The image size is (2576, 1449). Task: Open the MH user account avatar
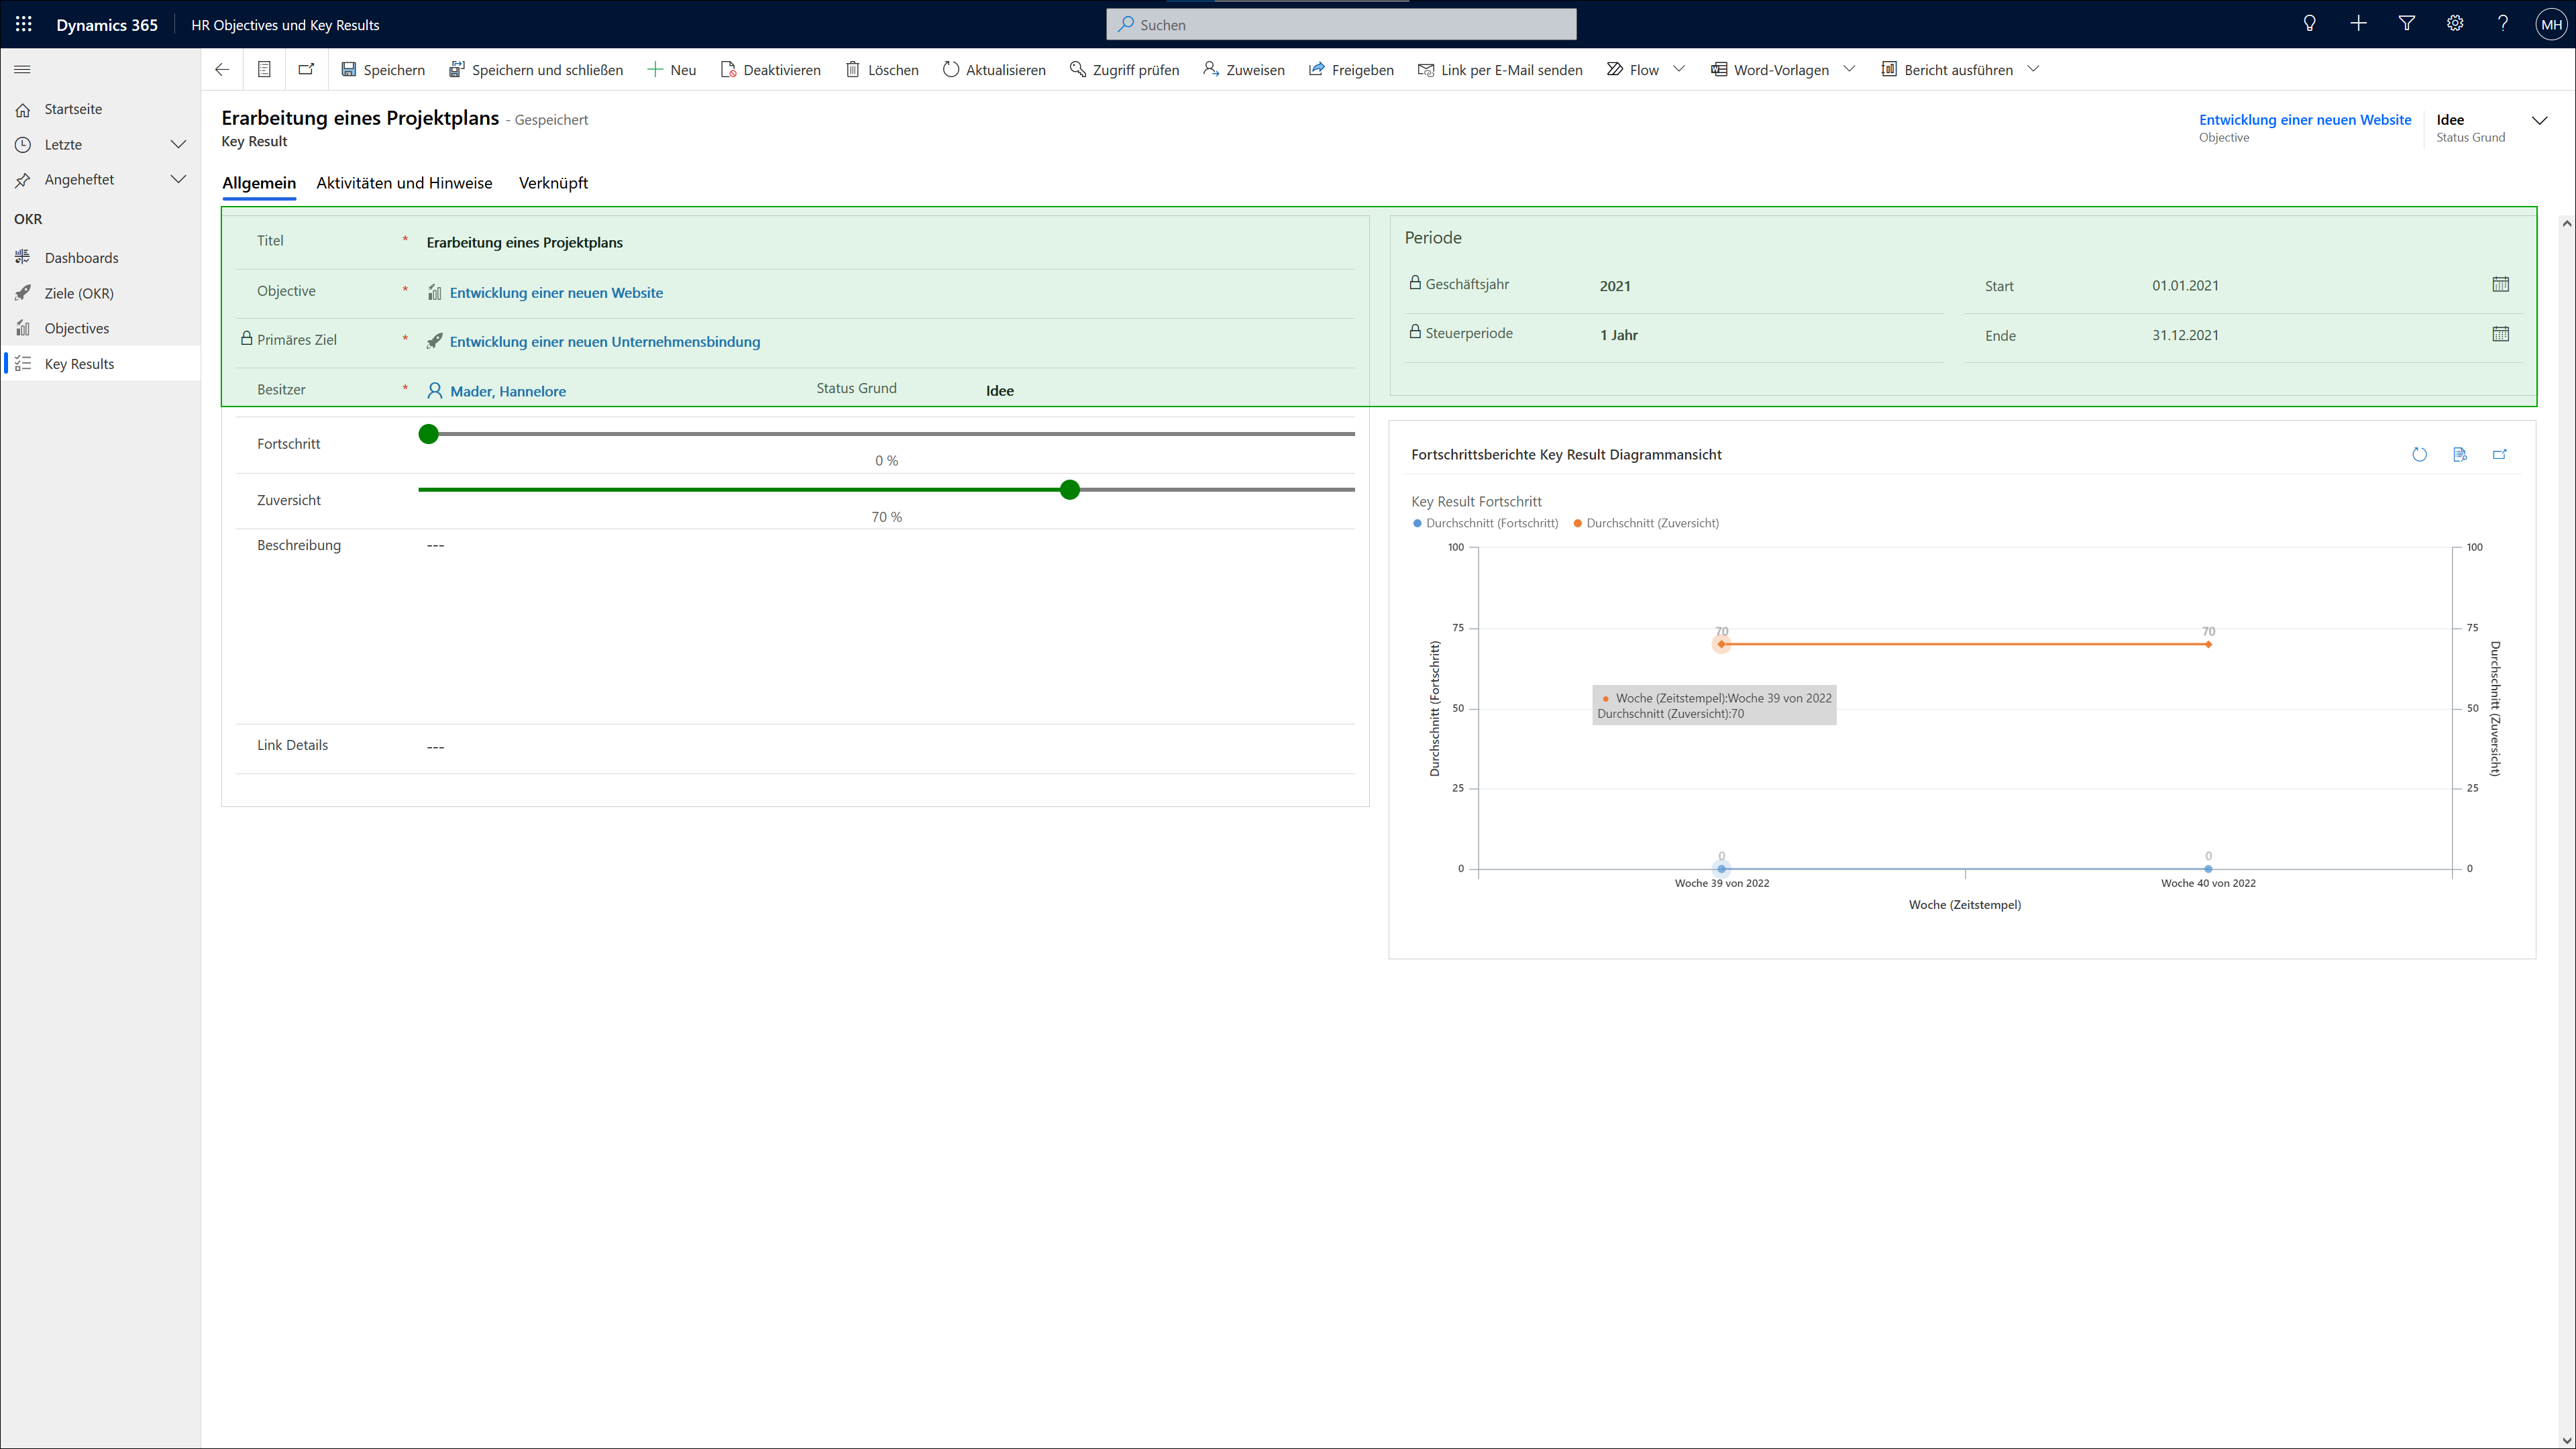click(x=2552, y=24)
